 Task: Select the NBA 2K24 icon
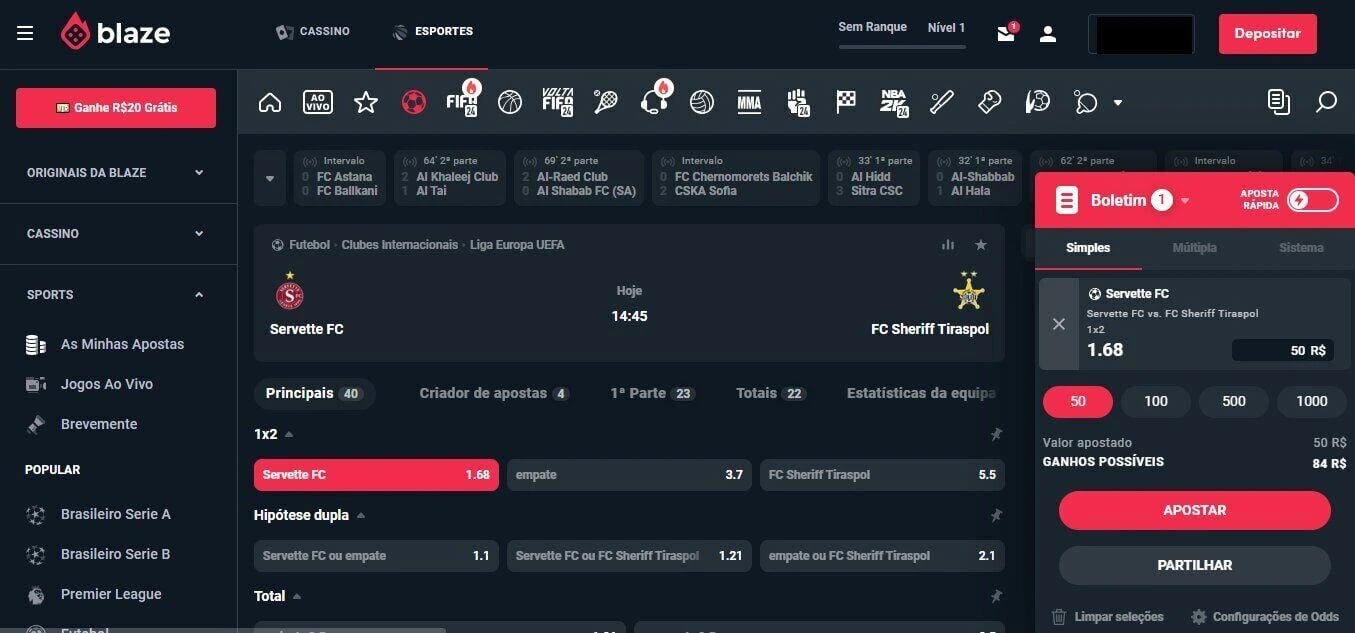coord(894,102)
